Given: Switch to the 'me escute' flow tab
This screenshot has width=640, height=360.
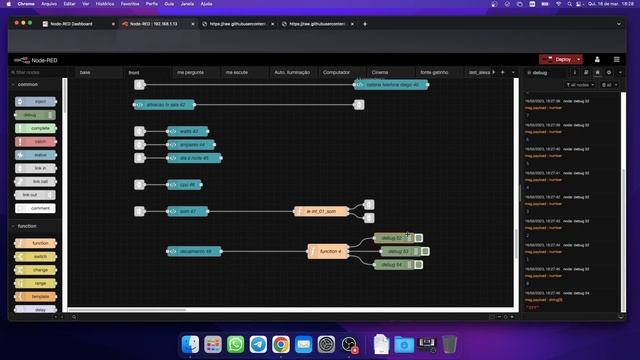Looking at the screenshot, I should point(245,72).
